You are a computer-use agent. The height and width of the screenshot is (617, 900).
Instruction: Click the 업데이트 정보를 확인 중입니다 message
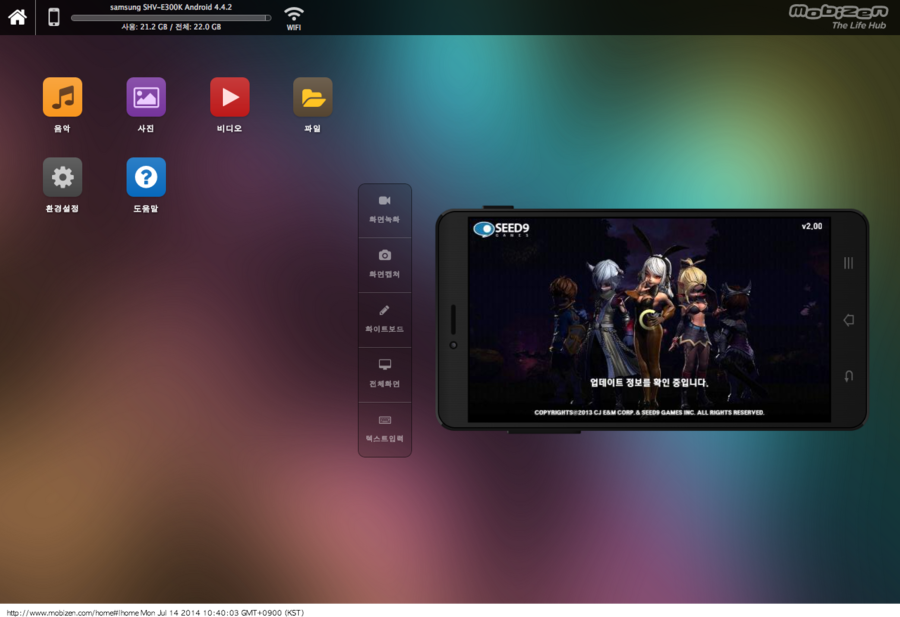point(649,382)
